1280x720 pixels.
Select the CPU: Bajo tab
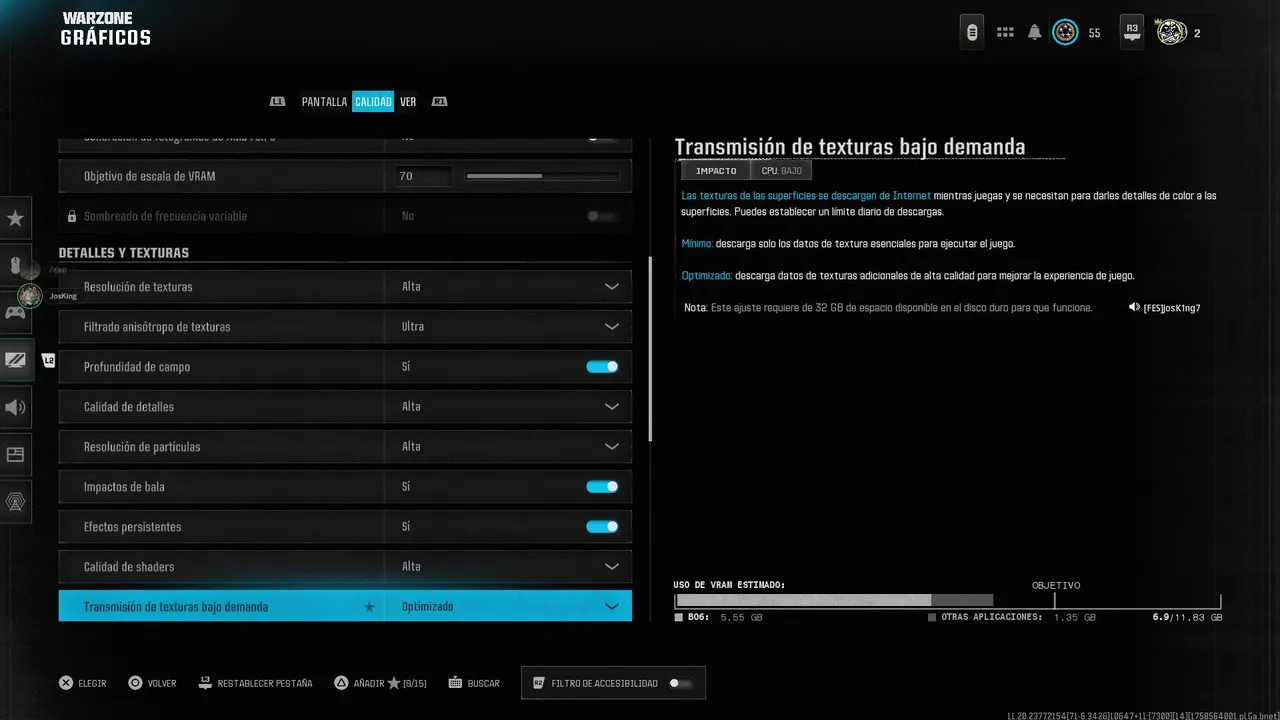(781, 171)
